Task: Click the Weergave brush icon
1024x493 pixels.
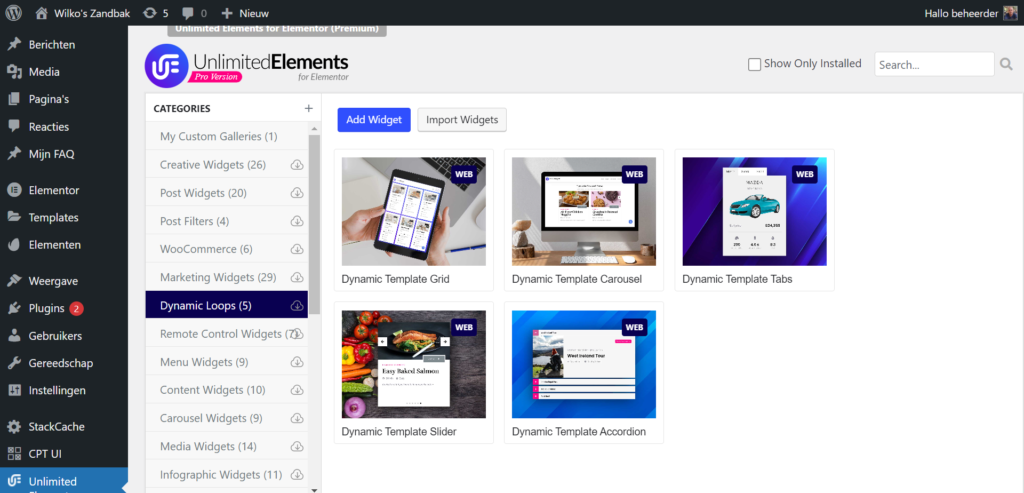Action: pyautogui.click(x=14, y=281)
